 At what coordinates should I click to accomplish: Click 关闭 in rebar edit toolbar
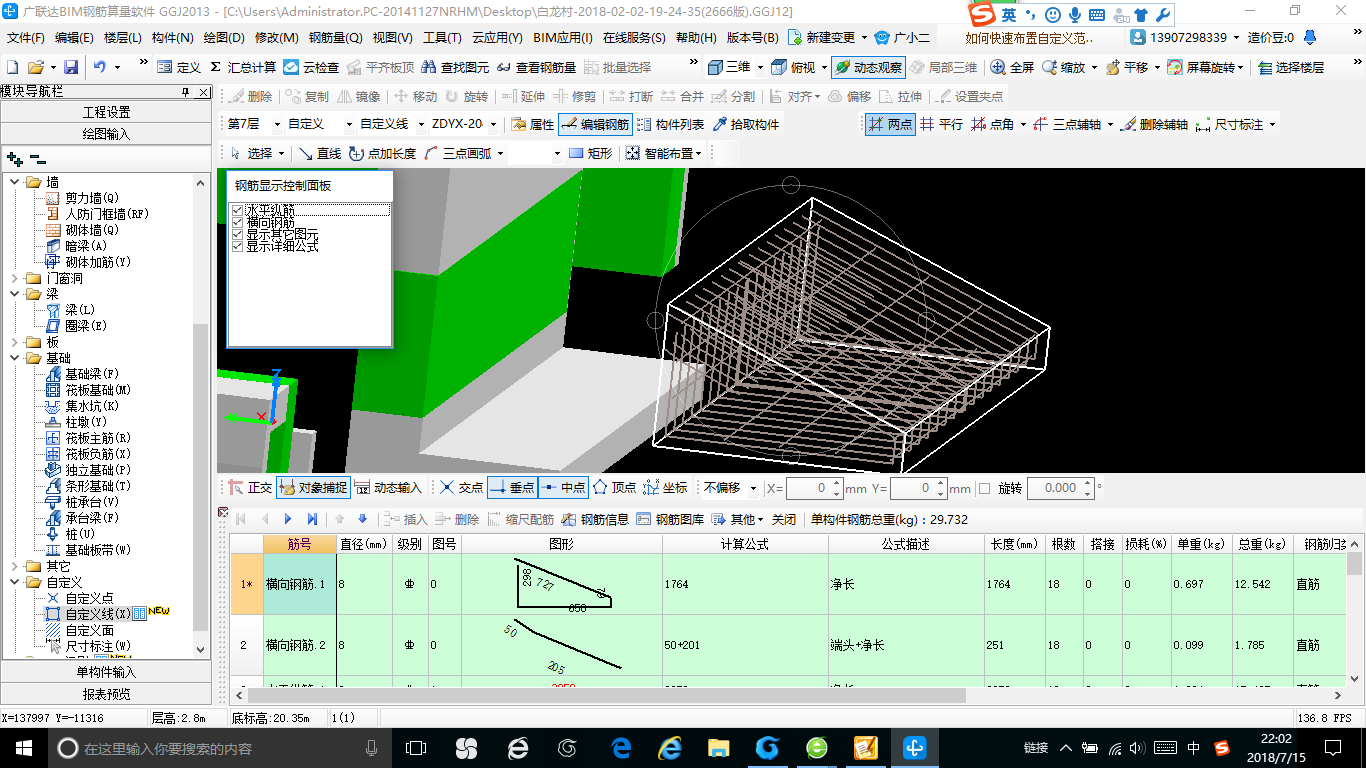784,519
